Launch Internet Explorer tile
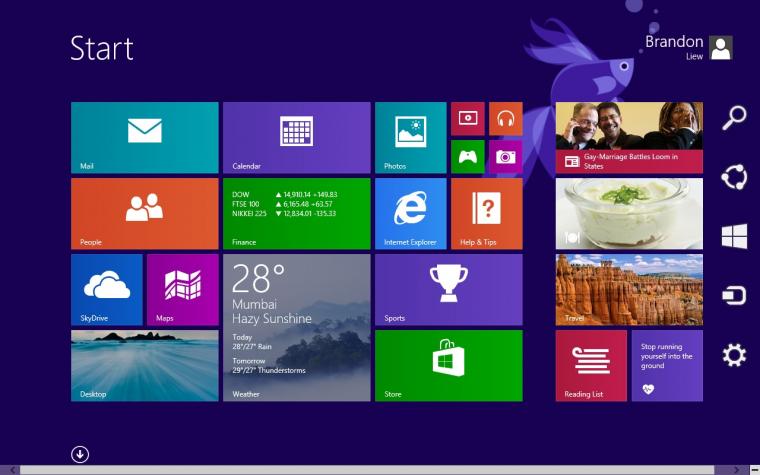 411,213
